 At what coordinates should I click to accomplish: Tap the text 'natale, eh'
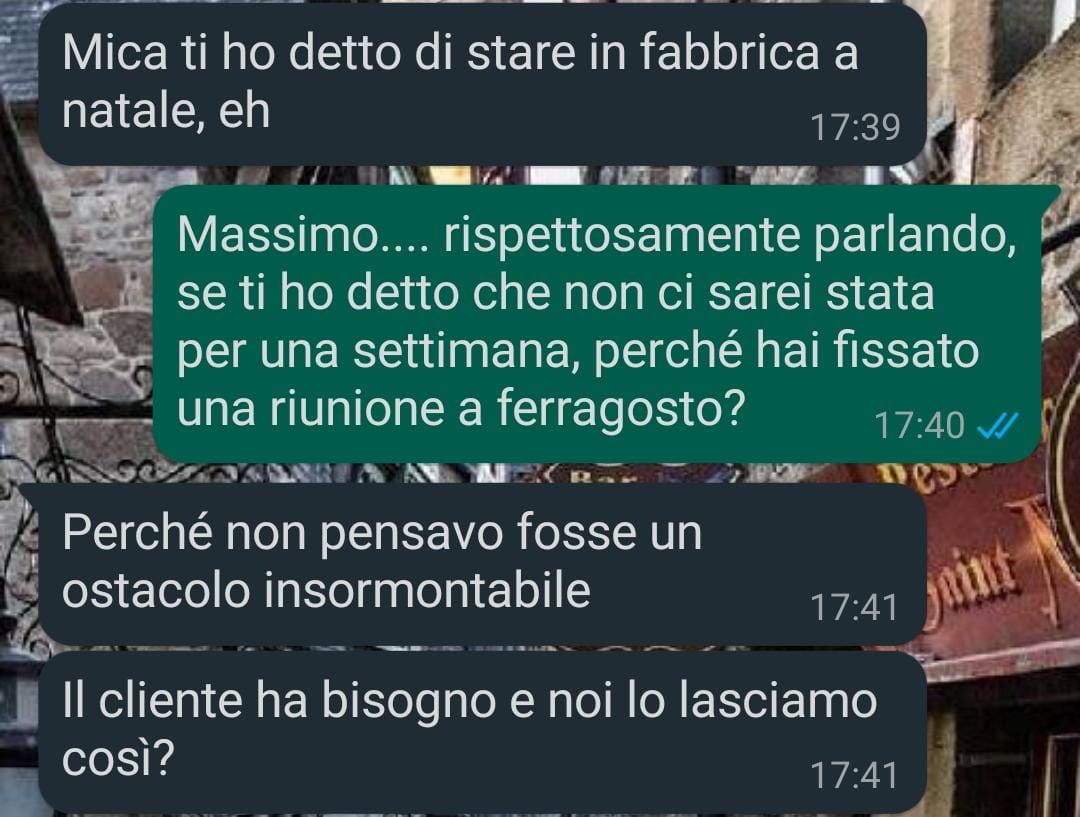tap(166, 110)
